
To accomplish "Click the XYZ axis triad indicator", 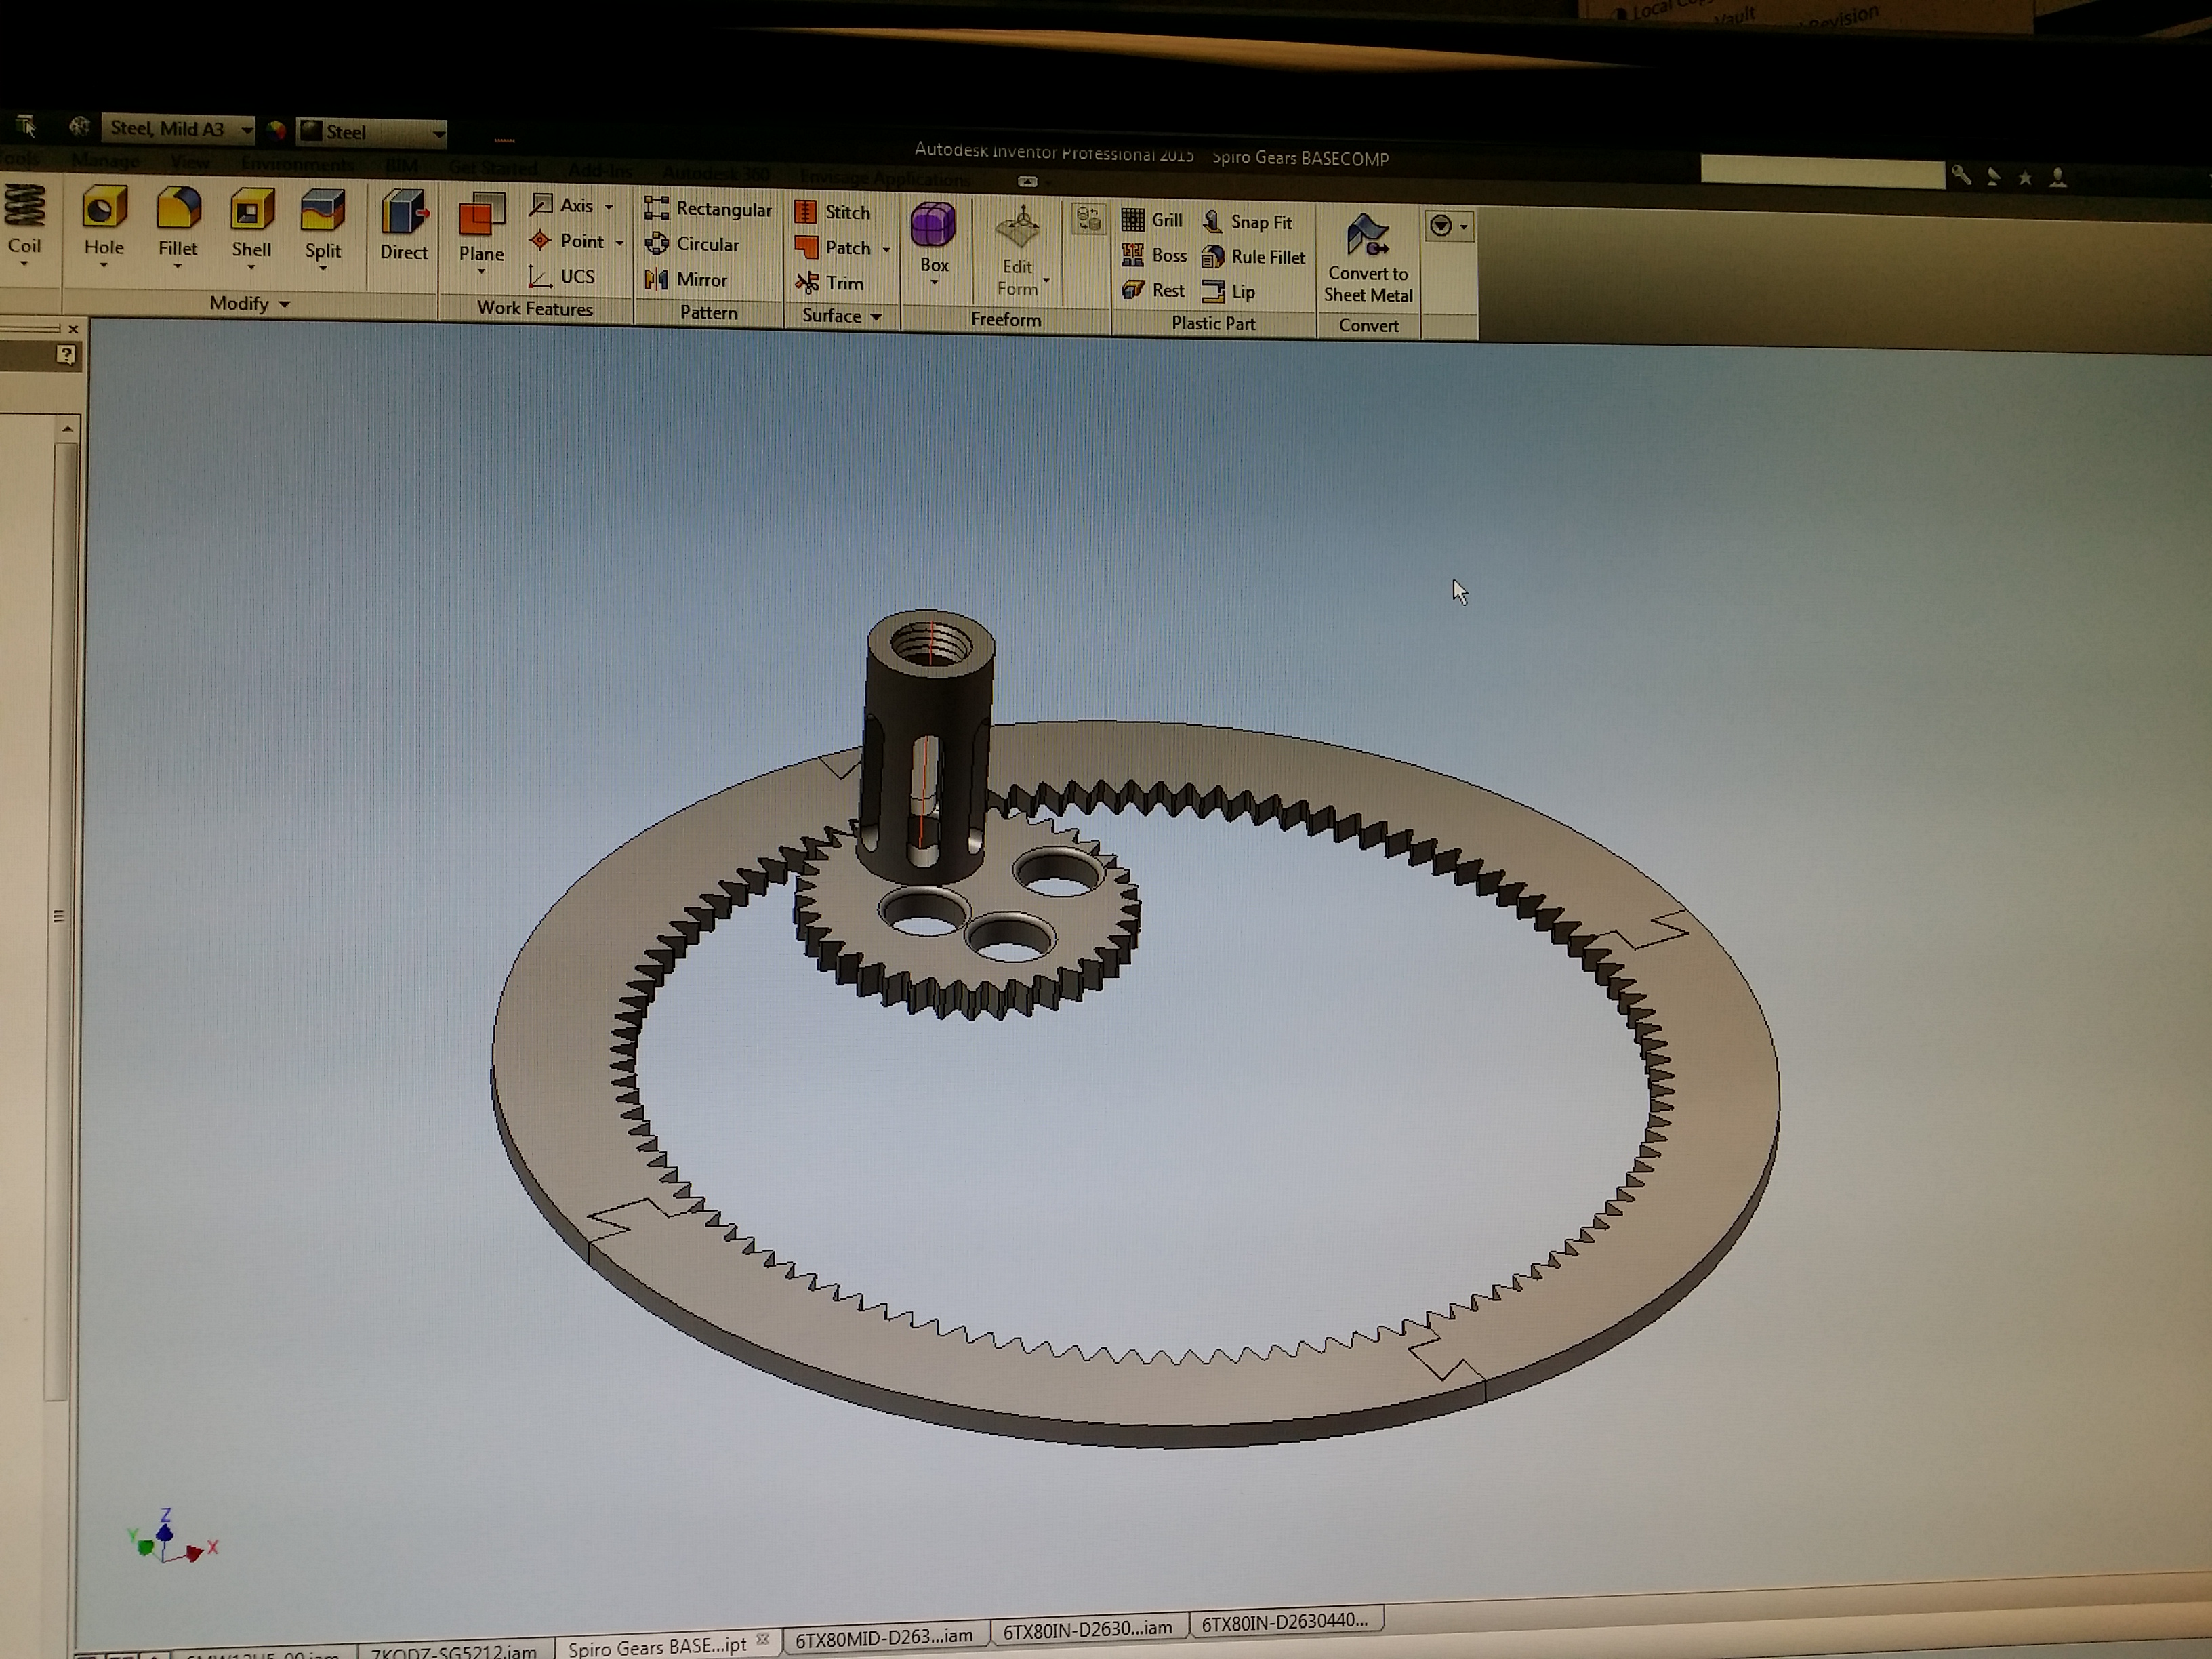I will [x=172, y=1538].
